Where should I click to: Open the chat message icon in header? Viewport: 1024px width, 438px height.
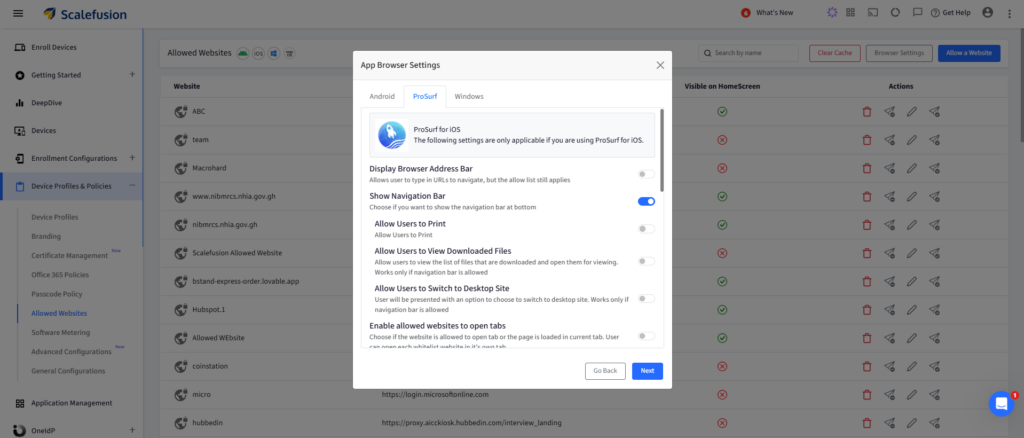[918, 12]
